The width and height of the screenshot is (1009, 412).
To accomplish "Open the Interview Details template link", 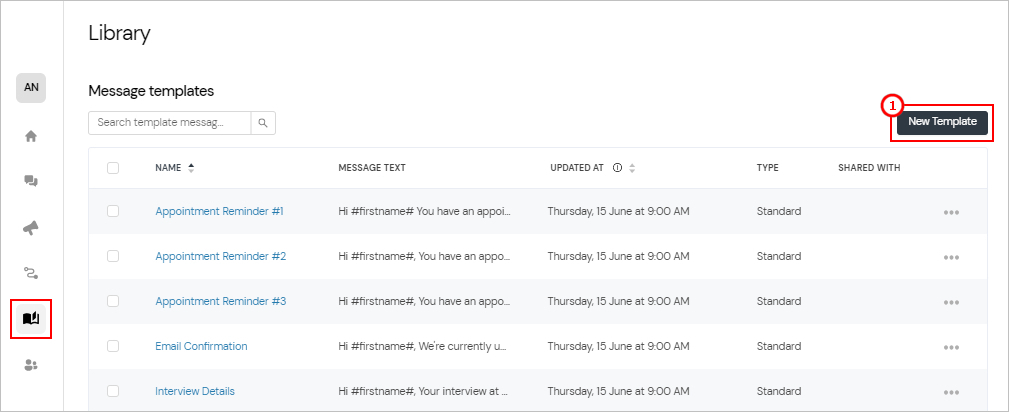I will click(195, 391).
